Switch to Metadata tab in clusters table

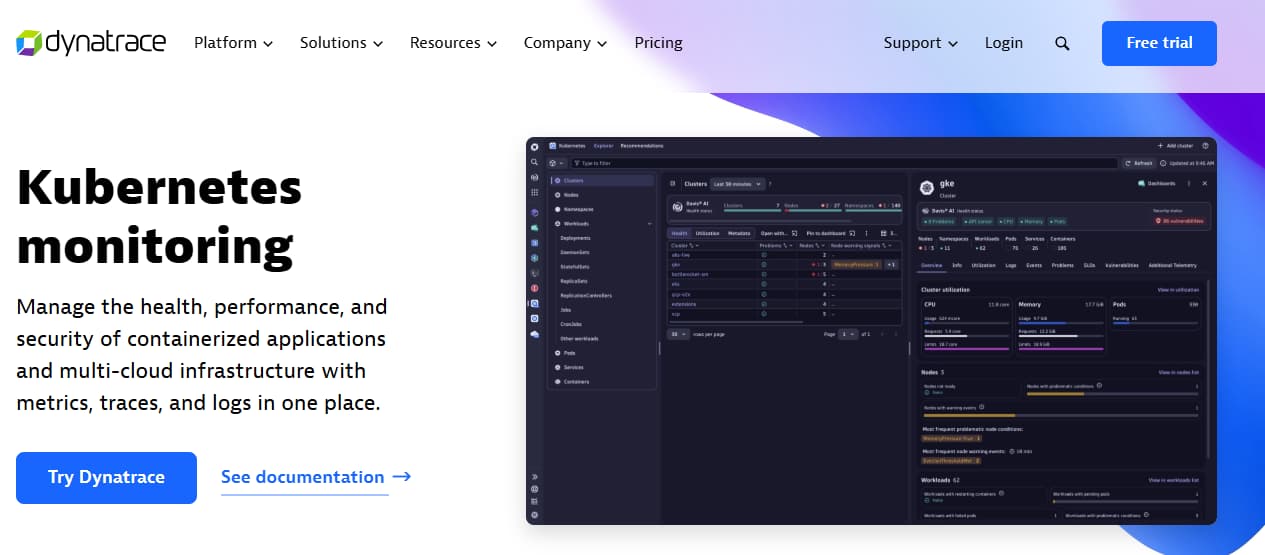739,233
